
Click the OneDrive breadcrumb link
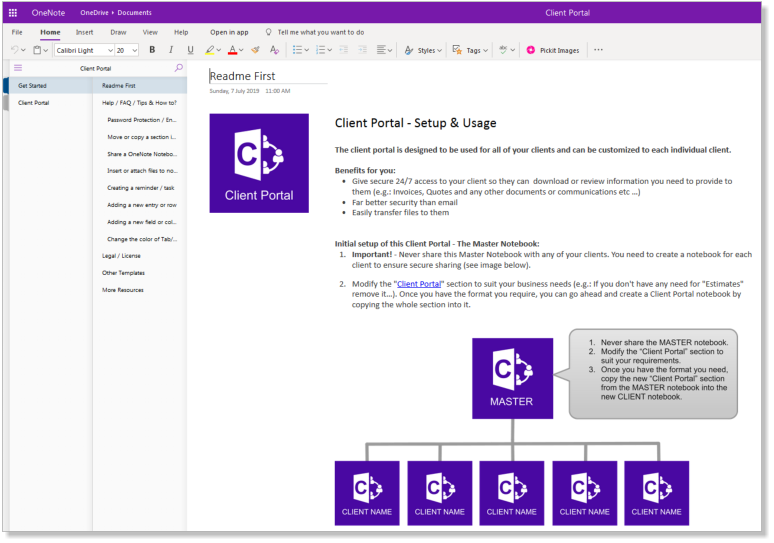coord(94,13)
